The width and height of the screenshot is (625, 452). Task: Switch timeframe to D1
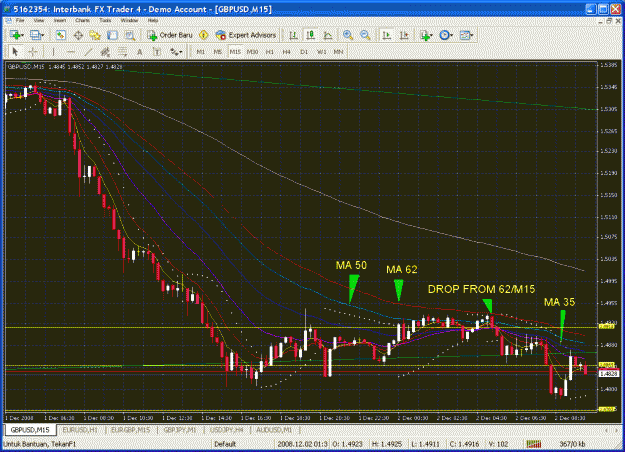point(304,52)
